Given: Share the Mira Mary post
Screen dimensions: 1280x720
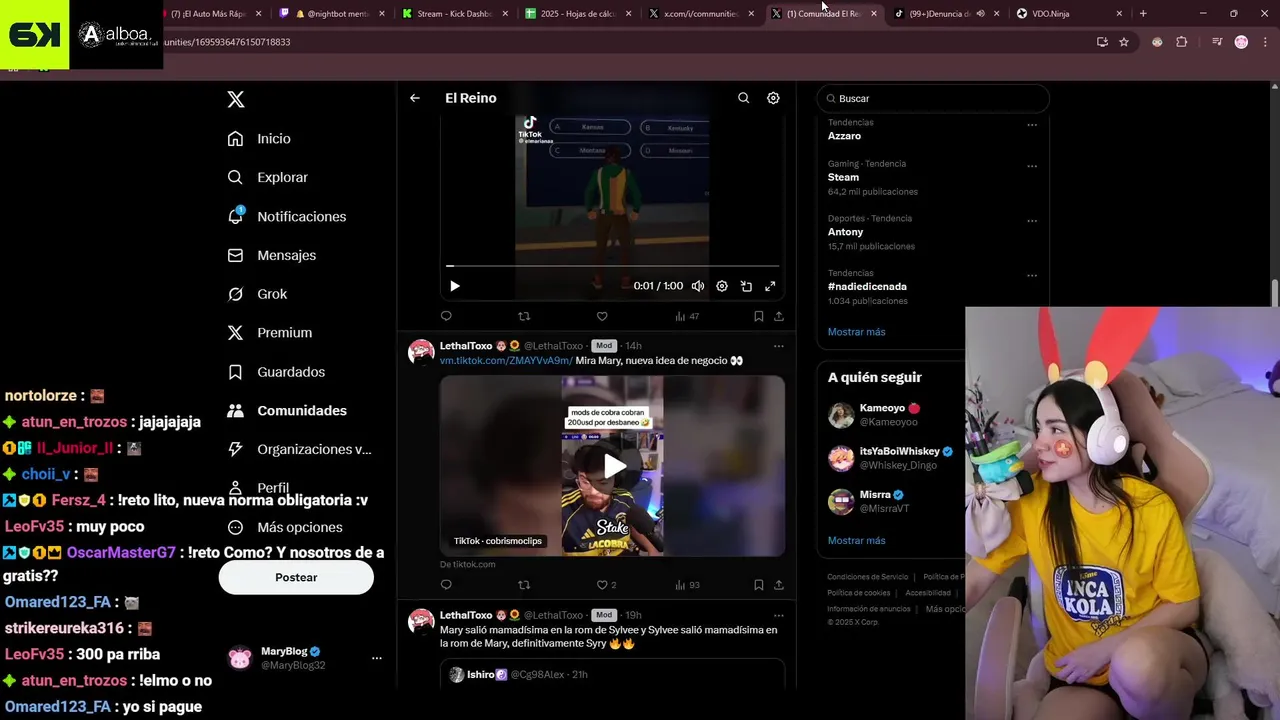Looking at the screenshot, I should [x=779, y=585].
